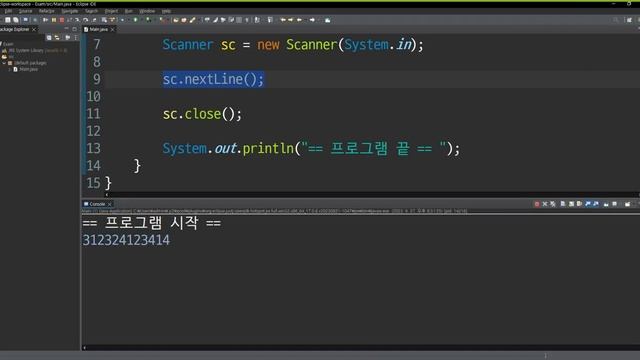
Task: Open the Run menu
Action: [129, 11]
